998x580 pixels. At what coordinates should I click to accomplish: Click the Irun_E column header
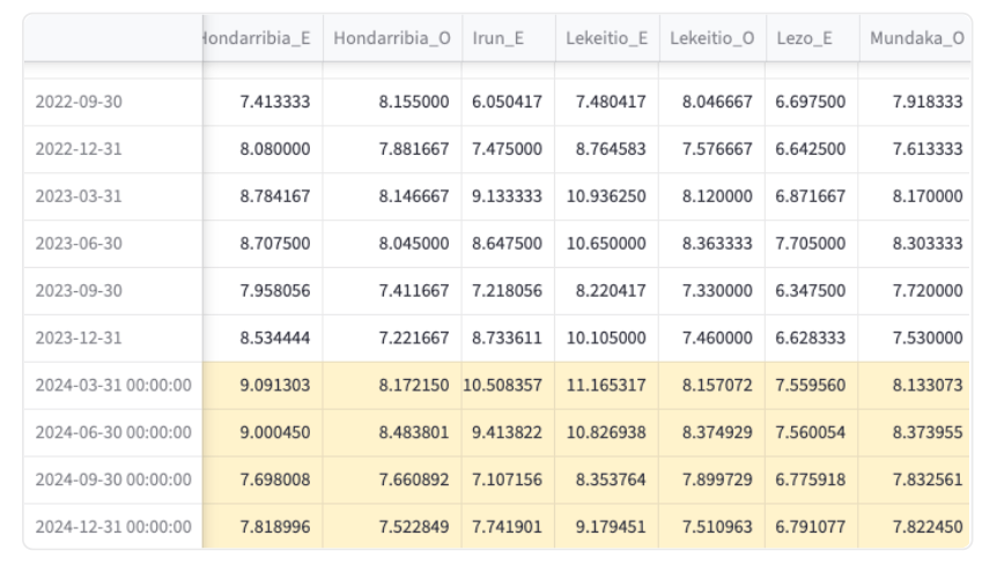(x=509, y=38)
